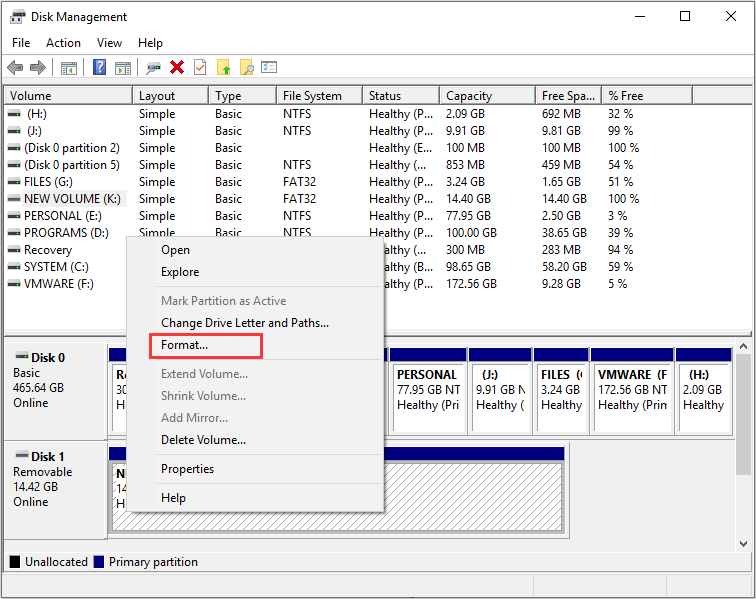Click the Back arrow in the toolbar

click(x=15, y=67)
